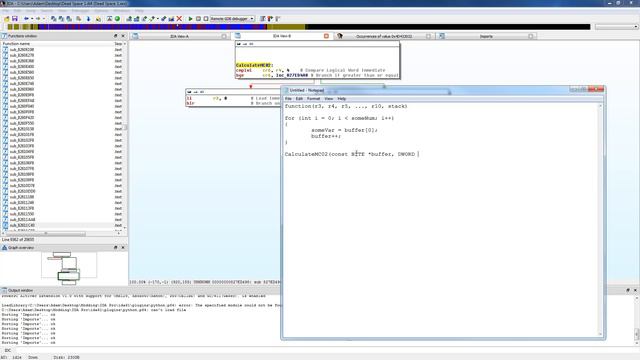Click the 'someVar = buffer[0];' line in Notepad
Screen dimensions: 640x360
point(344,130)
